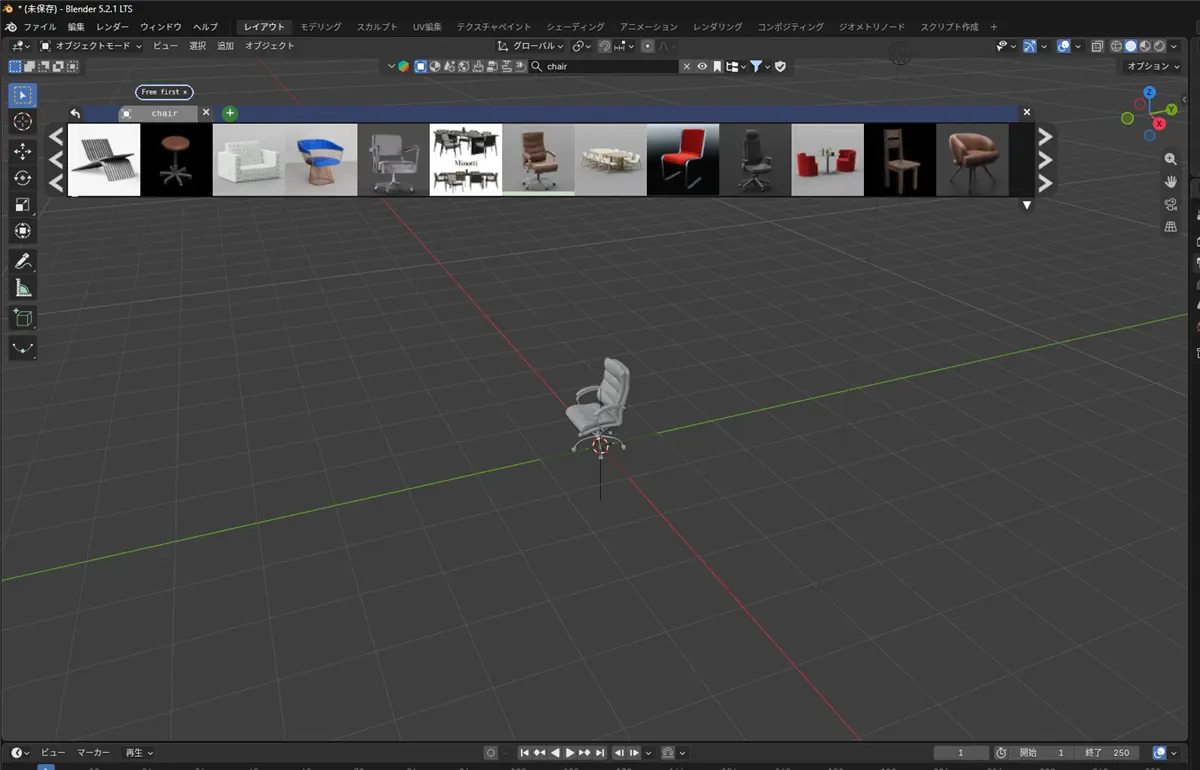Image resolution: width=1200 pixels, height=770 pixels.
Task: Open BlenderKit filter funnel dropdown
Action: (x=761, y=67)
